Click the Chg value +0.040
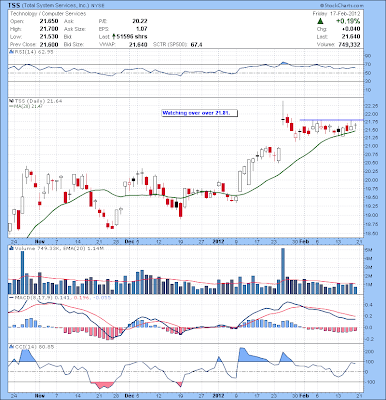The image size is (386, 400). pos(350,29)
